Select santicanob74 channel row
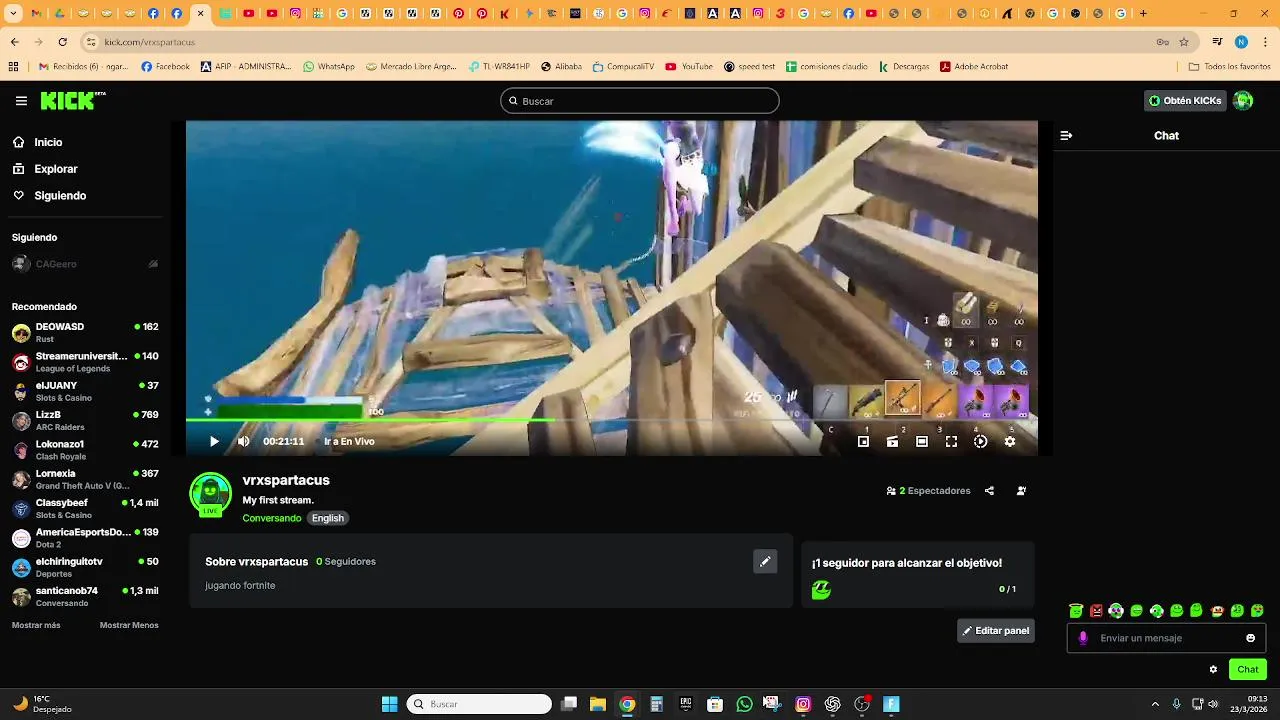 pyautogui.click(x=85, y=597)
